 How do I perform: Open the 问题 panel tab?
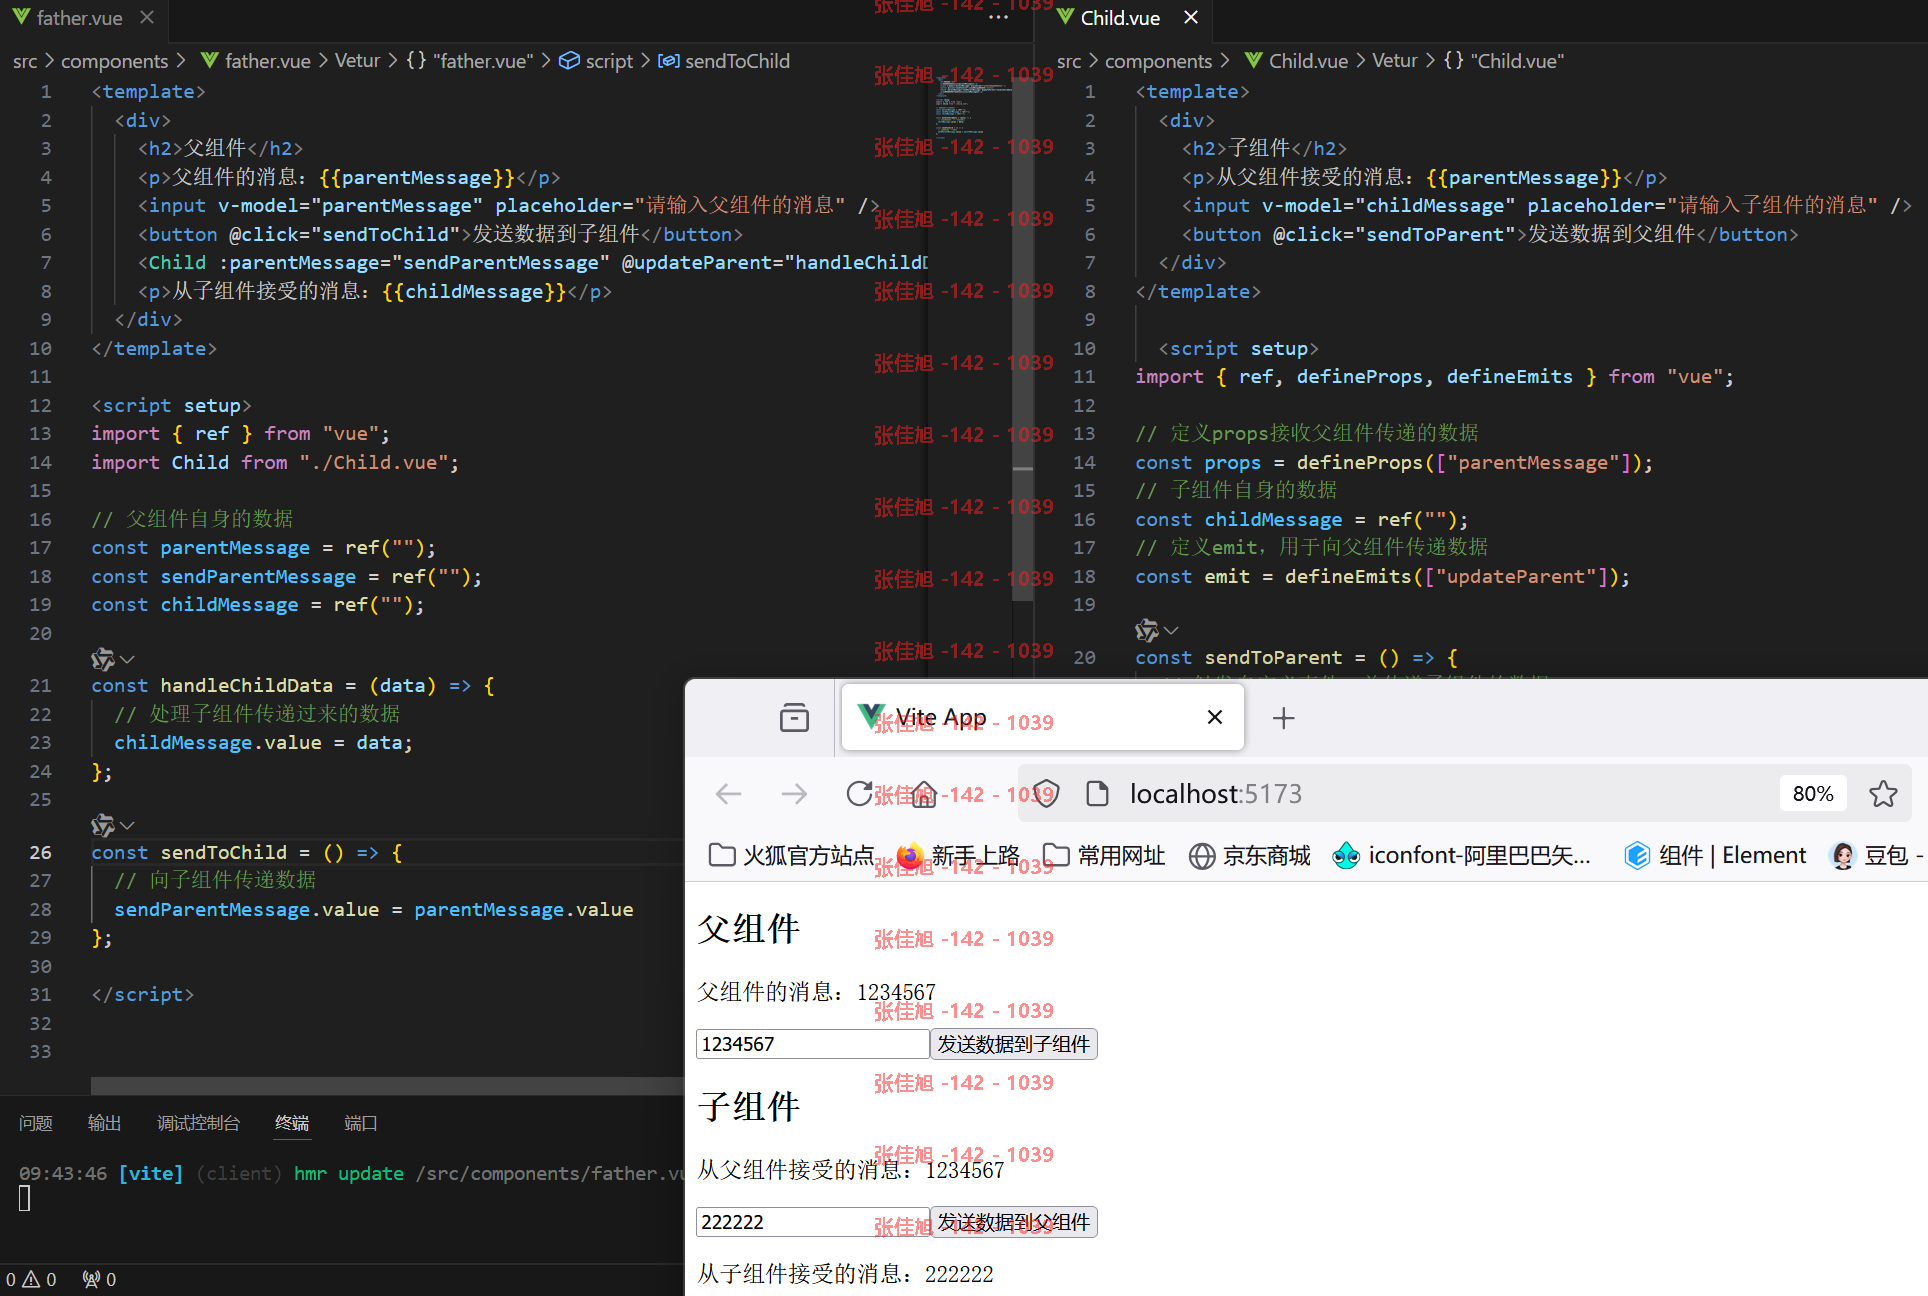point(36,1123)
